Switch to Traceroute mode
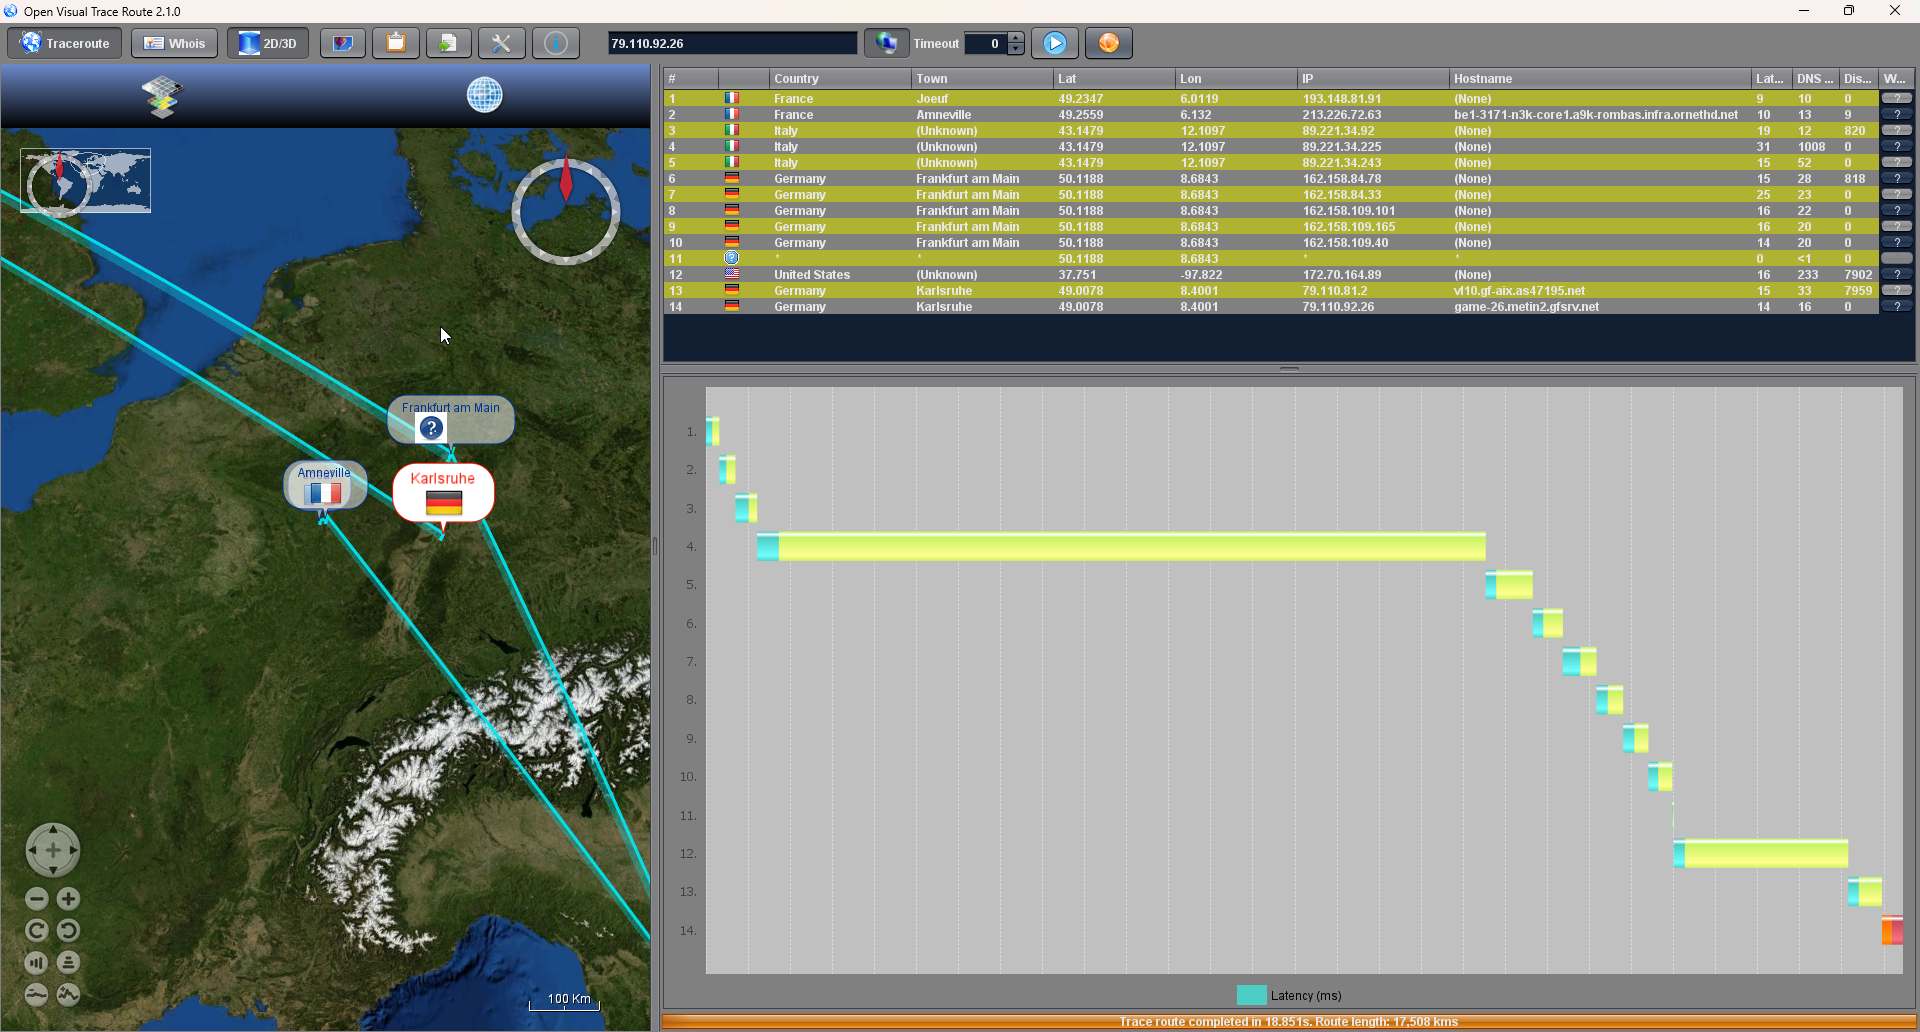This screenshot has height=1032, width=1920. pyautogui.click(x=65, y=43)
